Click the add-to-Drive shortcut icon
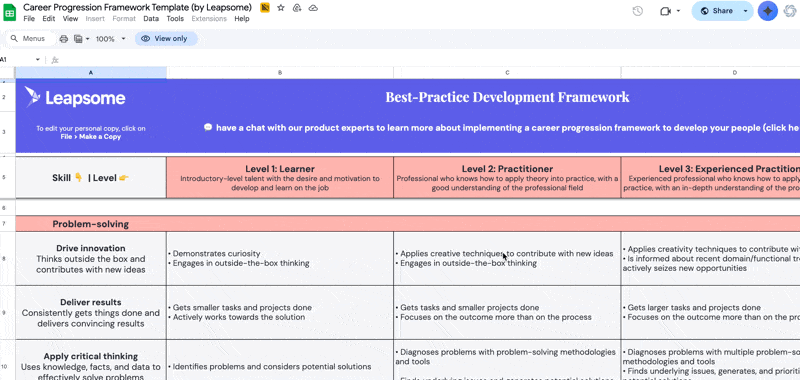 [x=297, y=8]
